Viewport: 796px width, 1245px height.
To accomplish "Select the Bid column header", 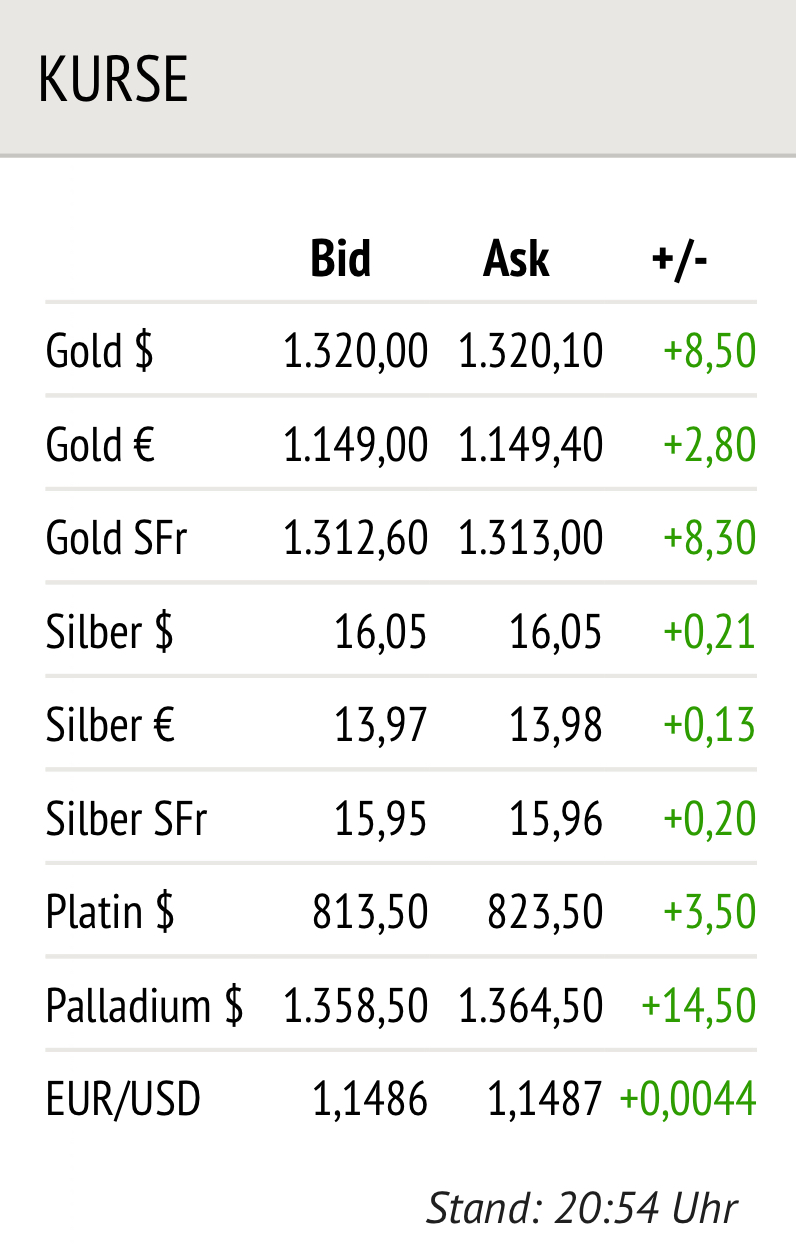I will 341,259.
